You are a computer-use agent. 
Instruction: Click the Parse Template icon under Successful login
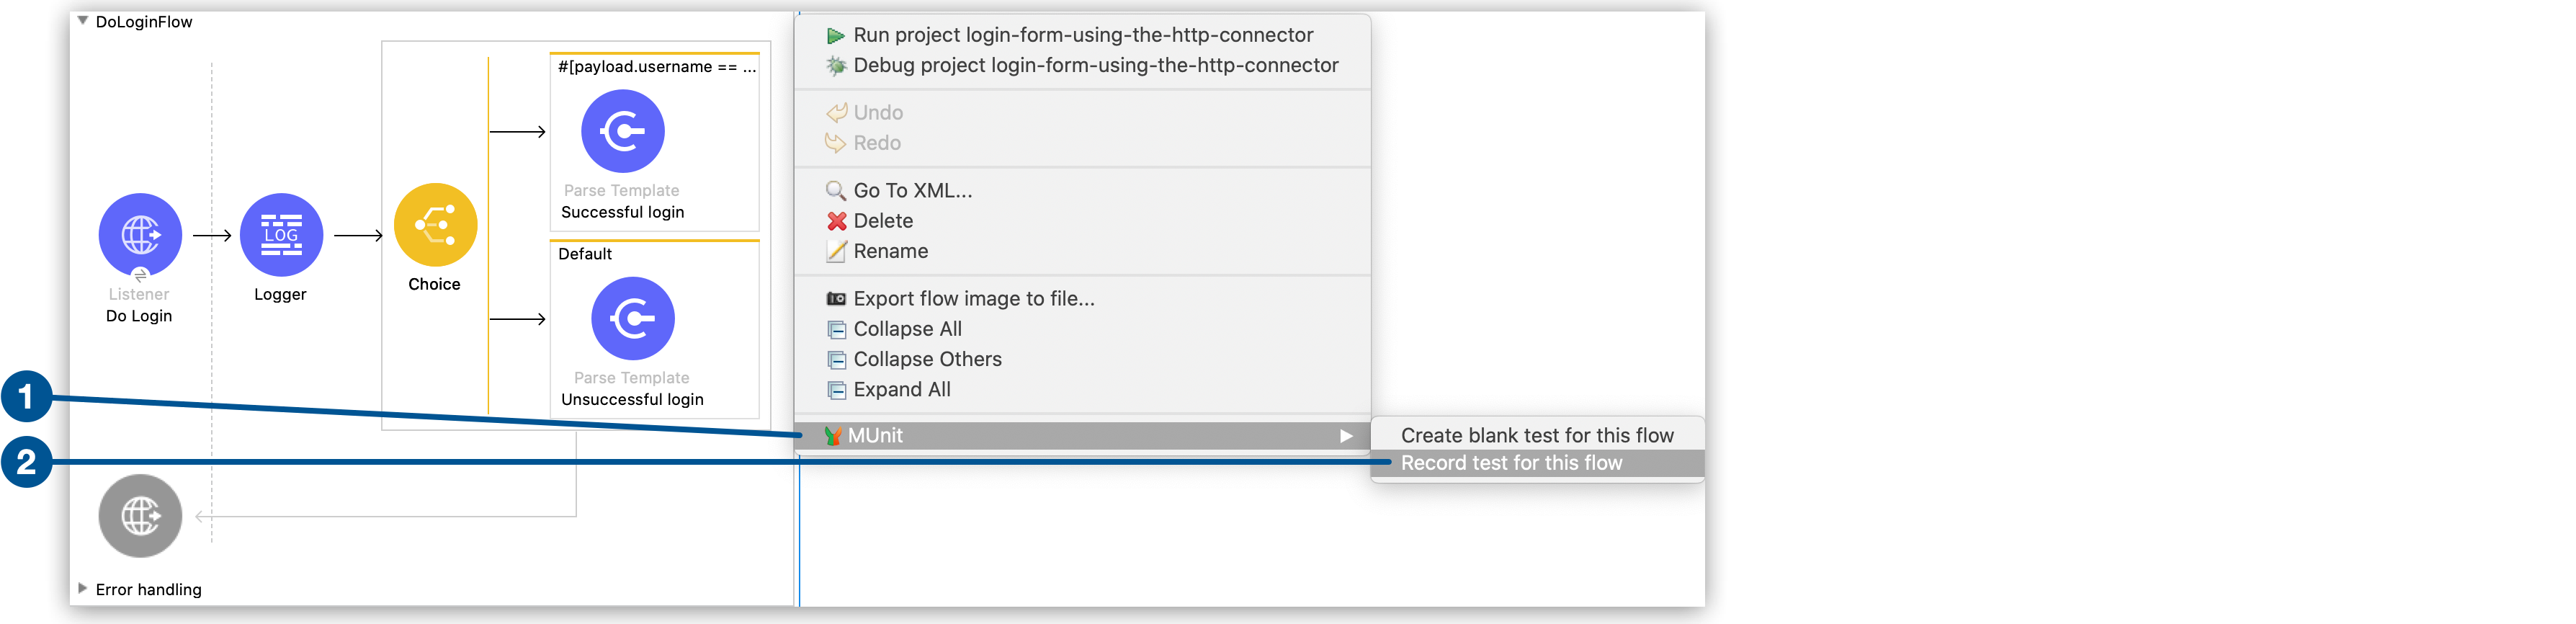(622, 130)
